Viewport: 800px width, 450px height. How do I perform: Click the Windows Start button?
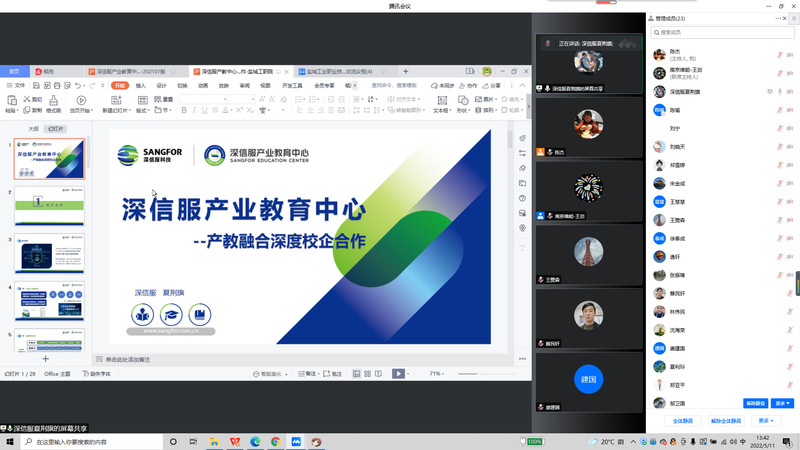pos(10,442)
